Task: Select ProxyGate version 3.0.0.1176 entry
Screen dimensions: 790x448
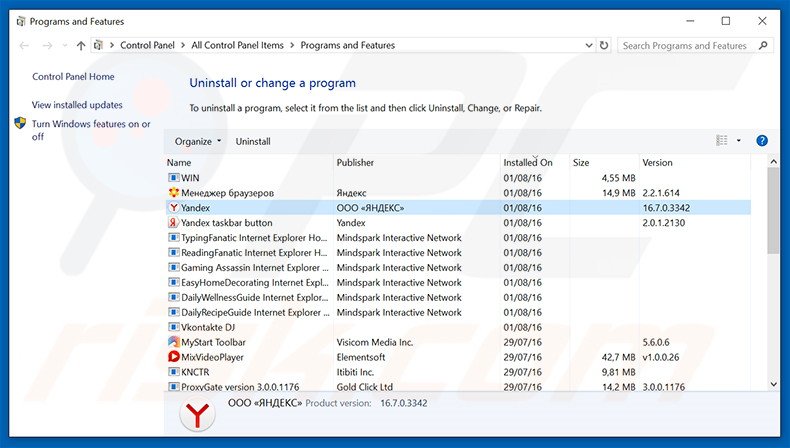Action: click(458, 387)
